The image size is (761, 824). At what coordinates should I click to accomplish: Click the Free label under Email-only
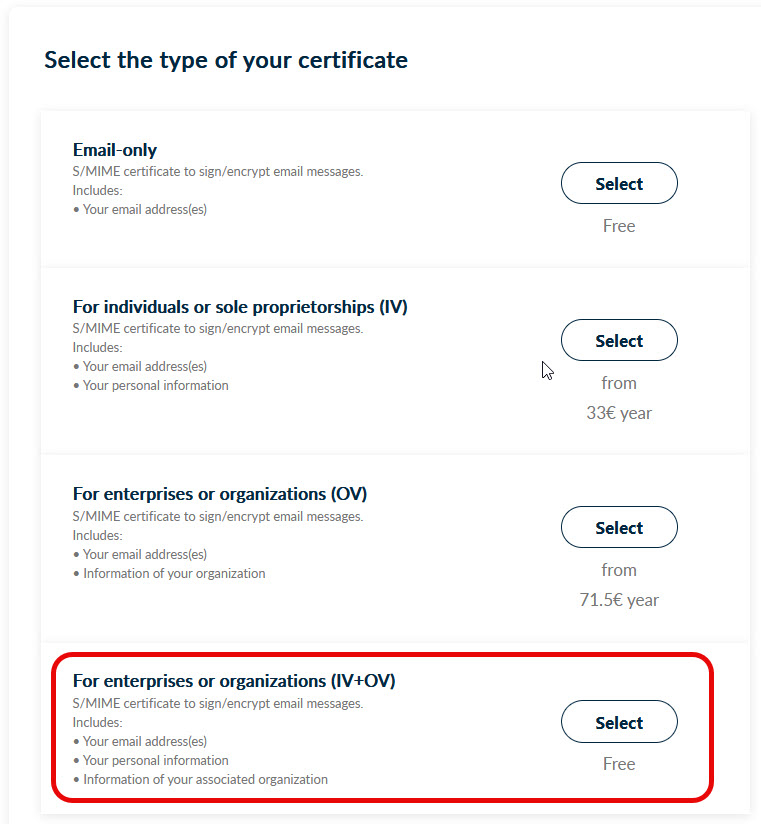pyautogui.click(x=618, y=226)
